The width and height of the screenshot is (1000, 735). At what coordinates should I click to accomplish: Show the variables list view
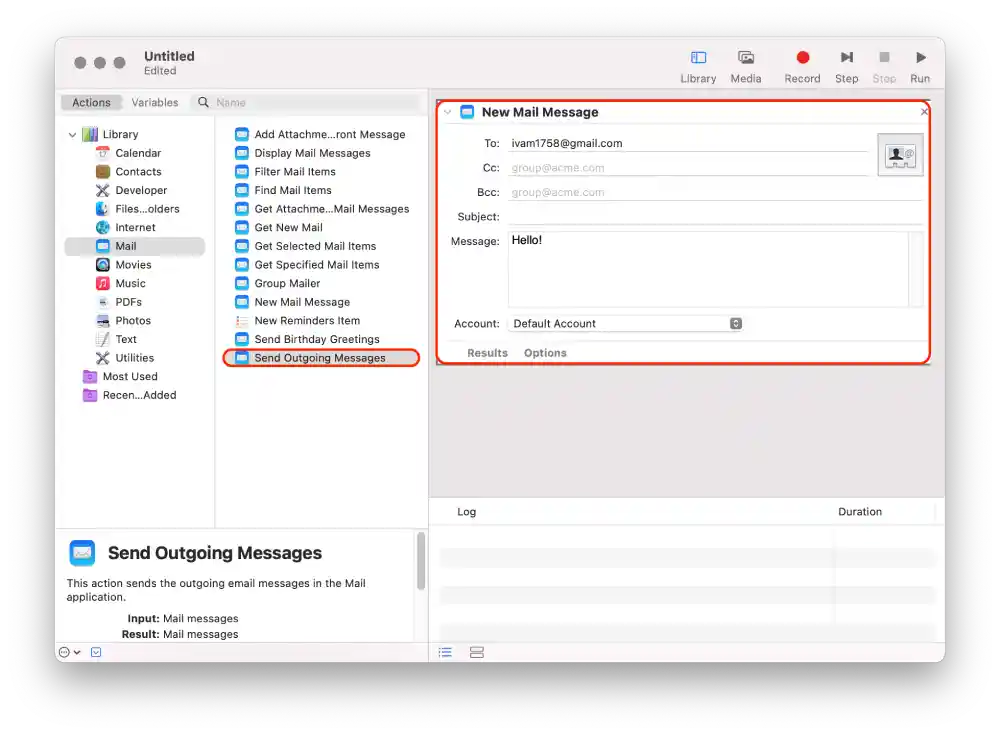pyautogui.click(x=476, y=652)
